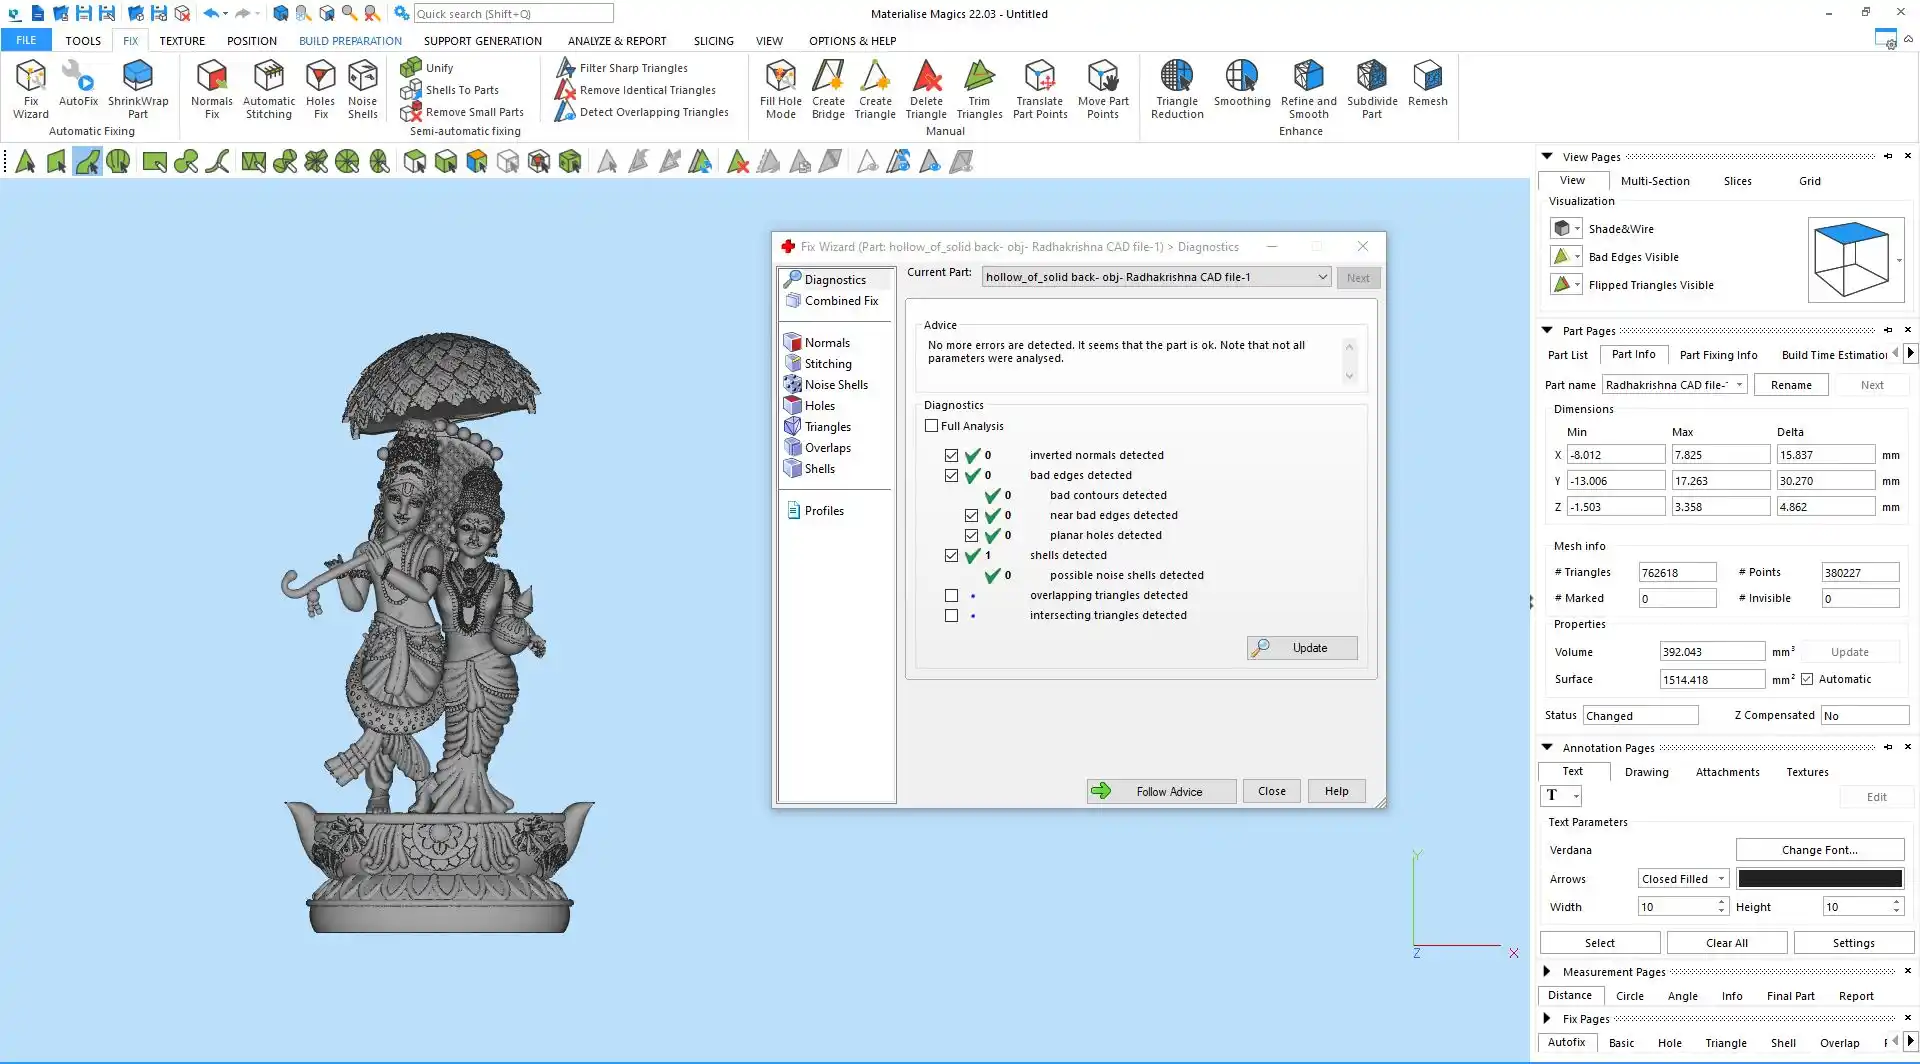Image resolution: width=1920 pixels, height=1064 pixels.
Task: Click the black arrow color swatch
Action: [x=1819, y=879]
